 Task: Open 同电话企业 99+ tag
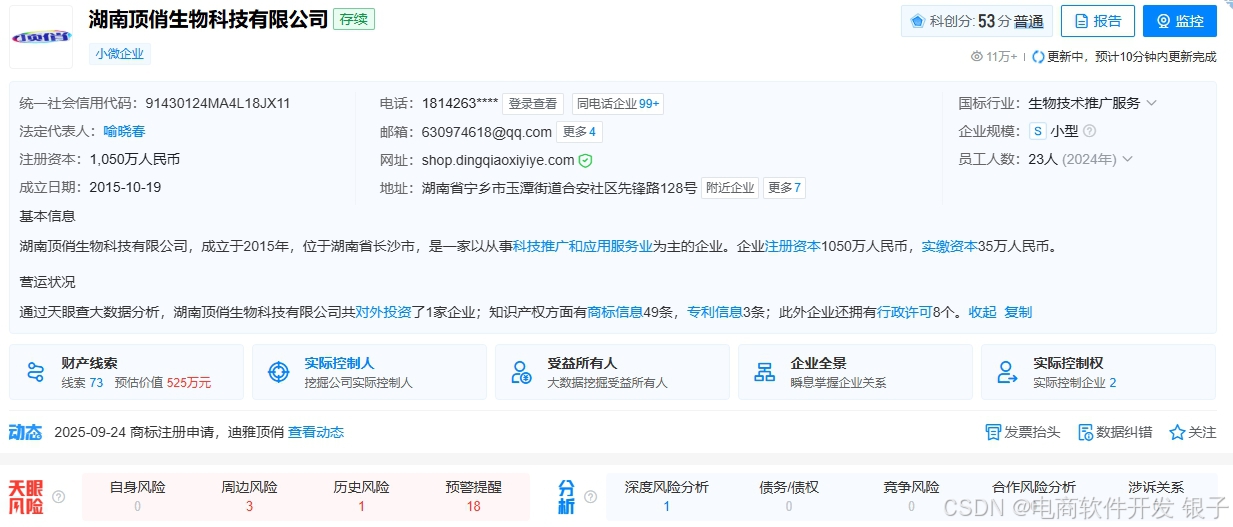619,104
